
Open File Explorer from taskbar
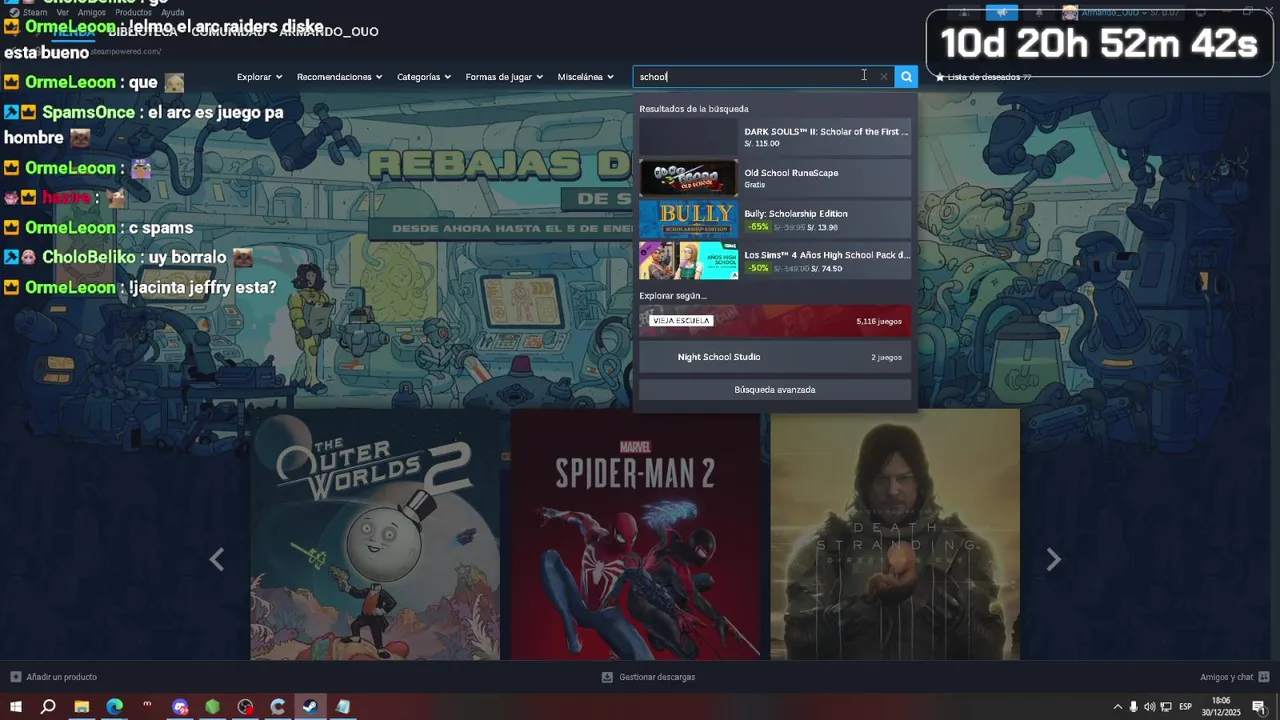[82, 707]
